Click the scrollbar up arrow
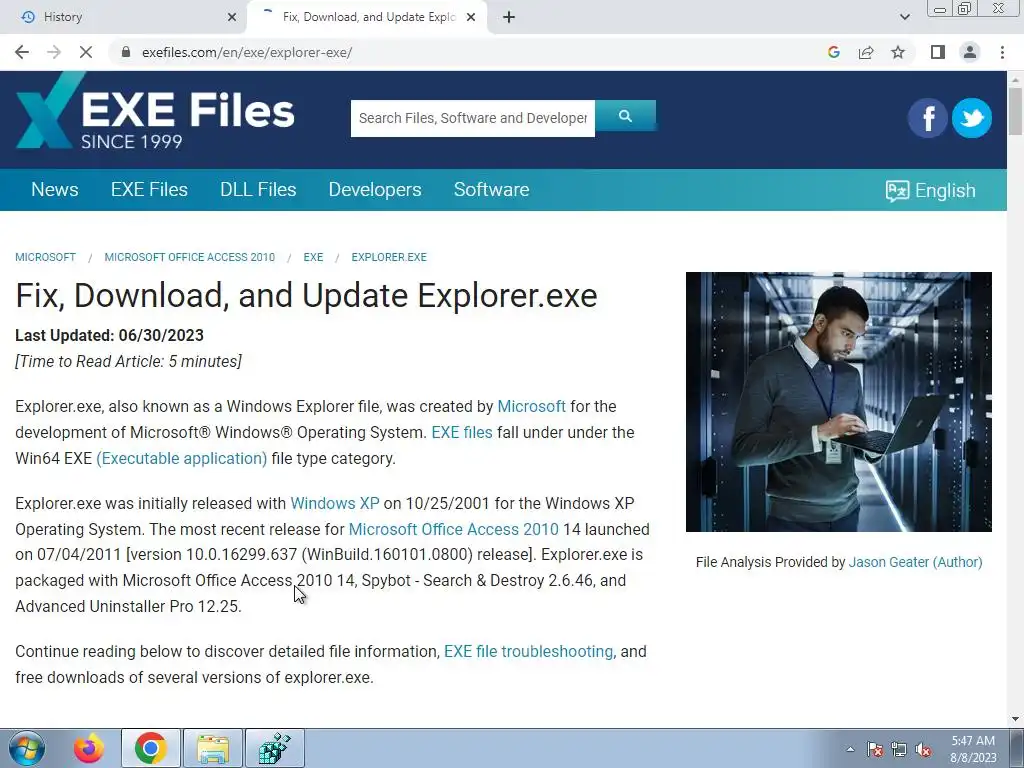Screen dimensions: 1024x768 pos(1016,80)
